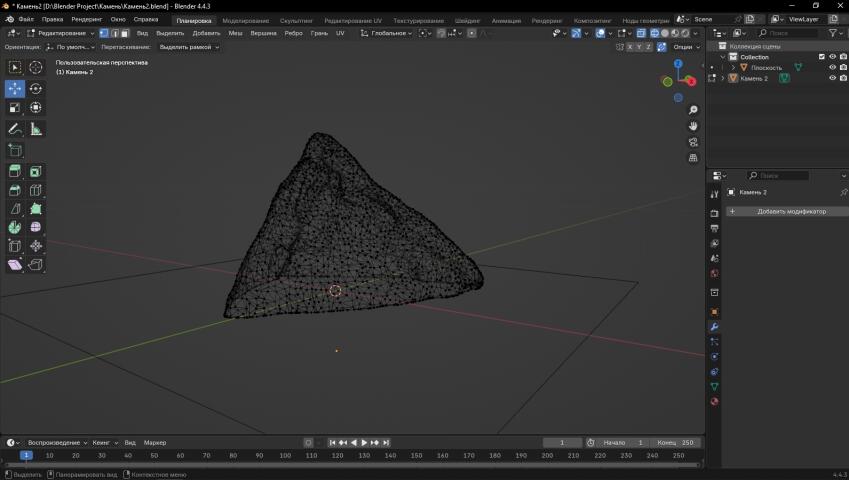Open the Render properties tab
Screen dimensions: 849x480
(714, 213)
